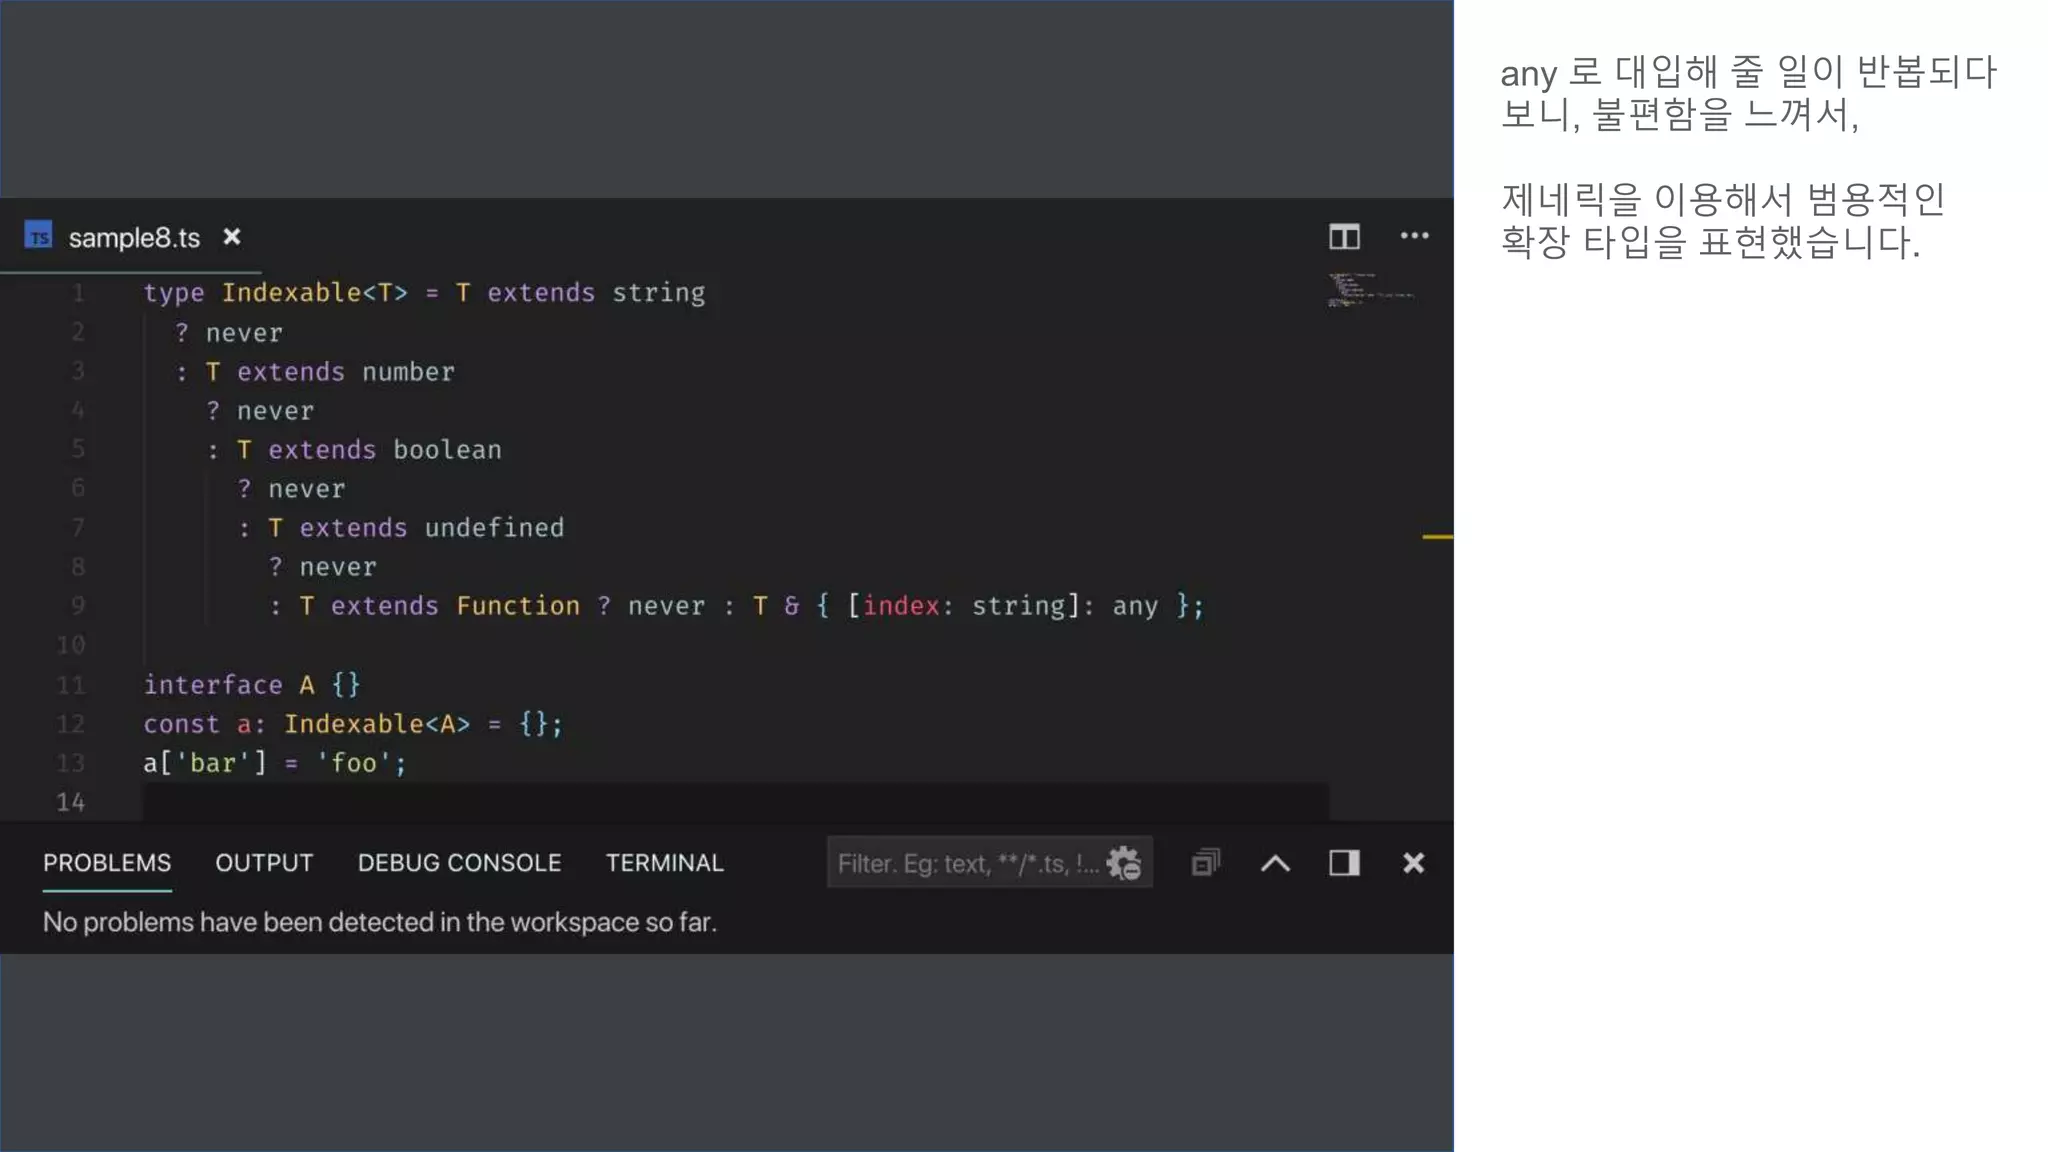The image size is (2048, 1152).
Task: Open the DEBUG CONSOLE tab
Action: (459, 863)
